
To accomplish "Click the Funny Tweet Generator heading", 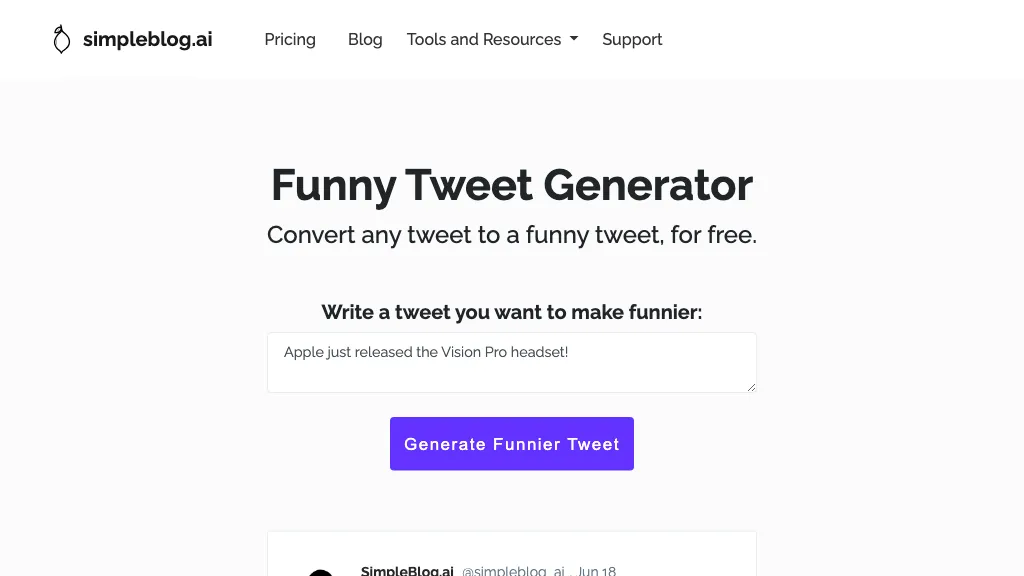I will tap(512, 185).
